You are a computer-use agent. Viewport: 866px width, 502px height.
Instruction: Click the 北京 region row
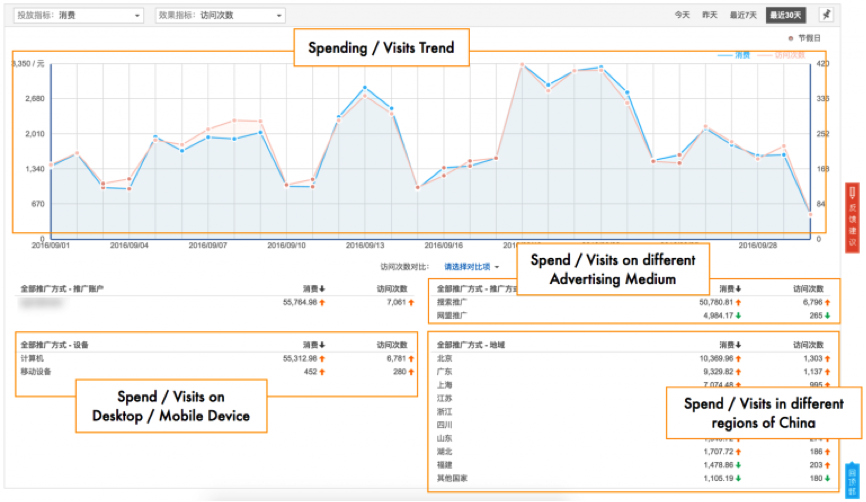(x=446, y=358)
